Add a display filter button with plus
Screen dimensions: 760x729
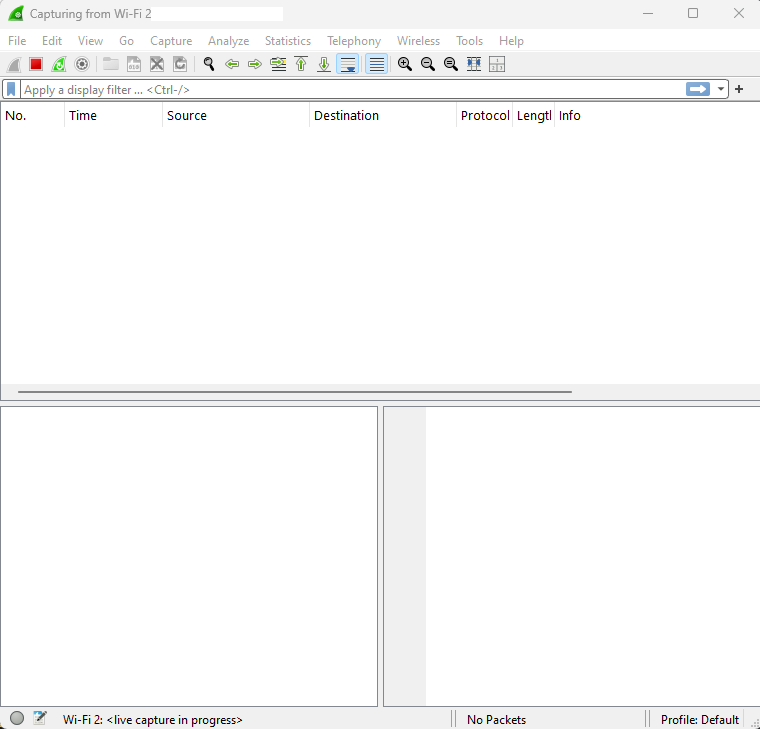(739, 89)
